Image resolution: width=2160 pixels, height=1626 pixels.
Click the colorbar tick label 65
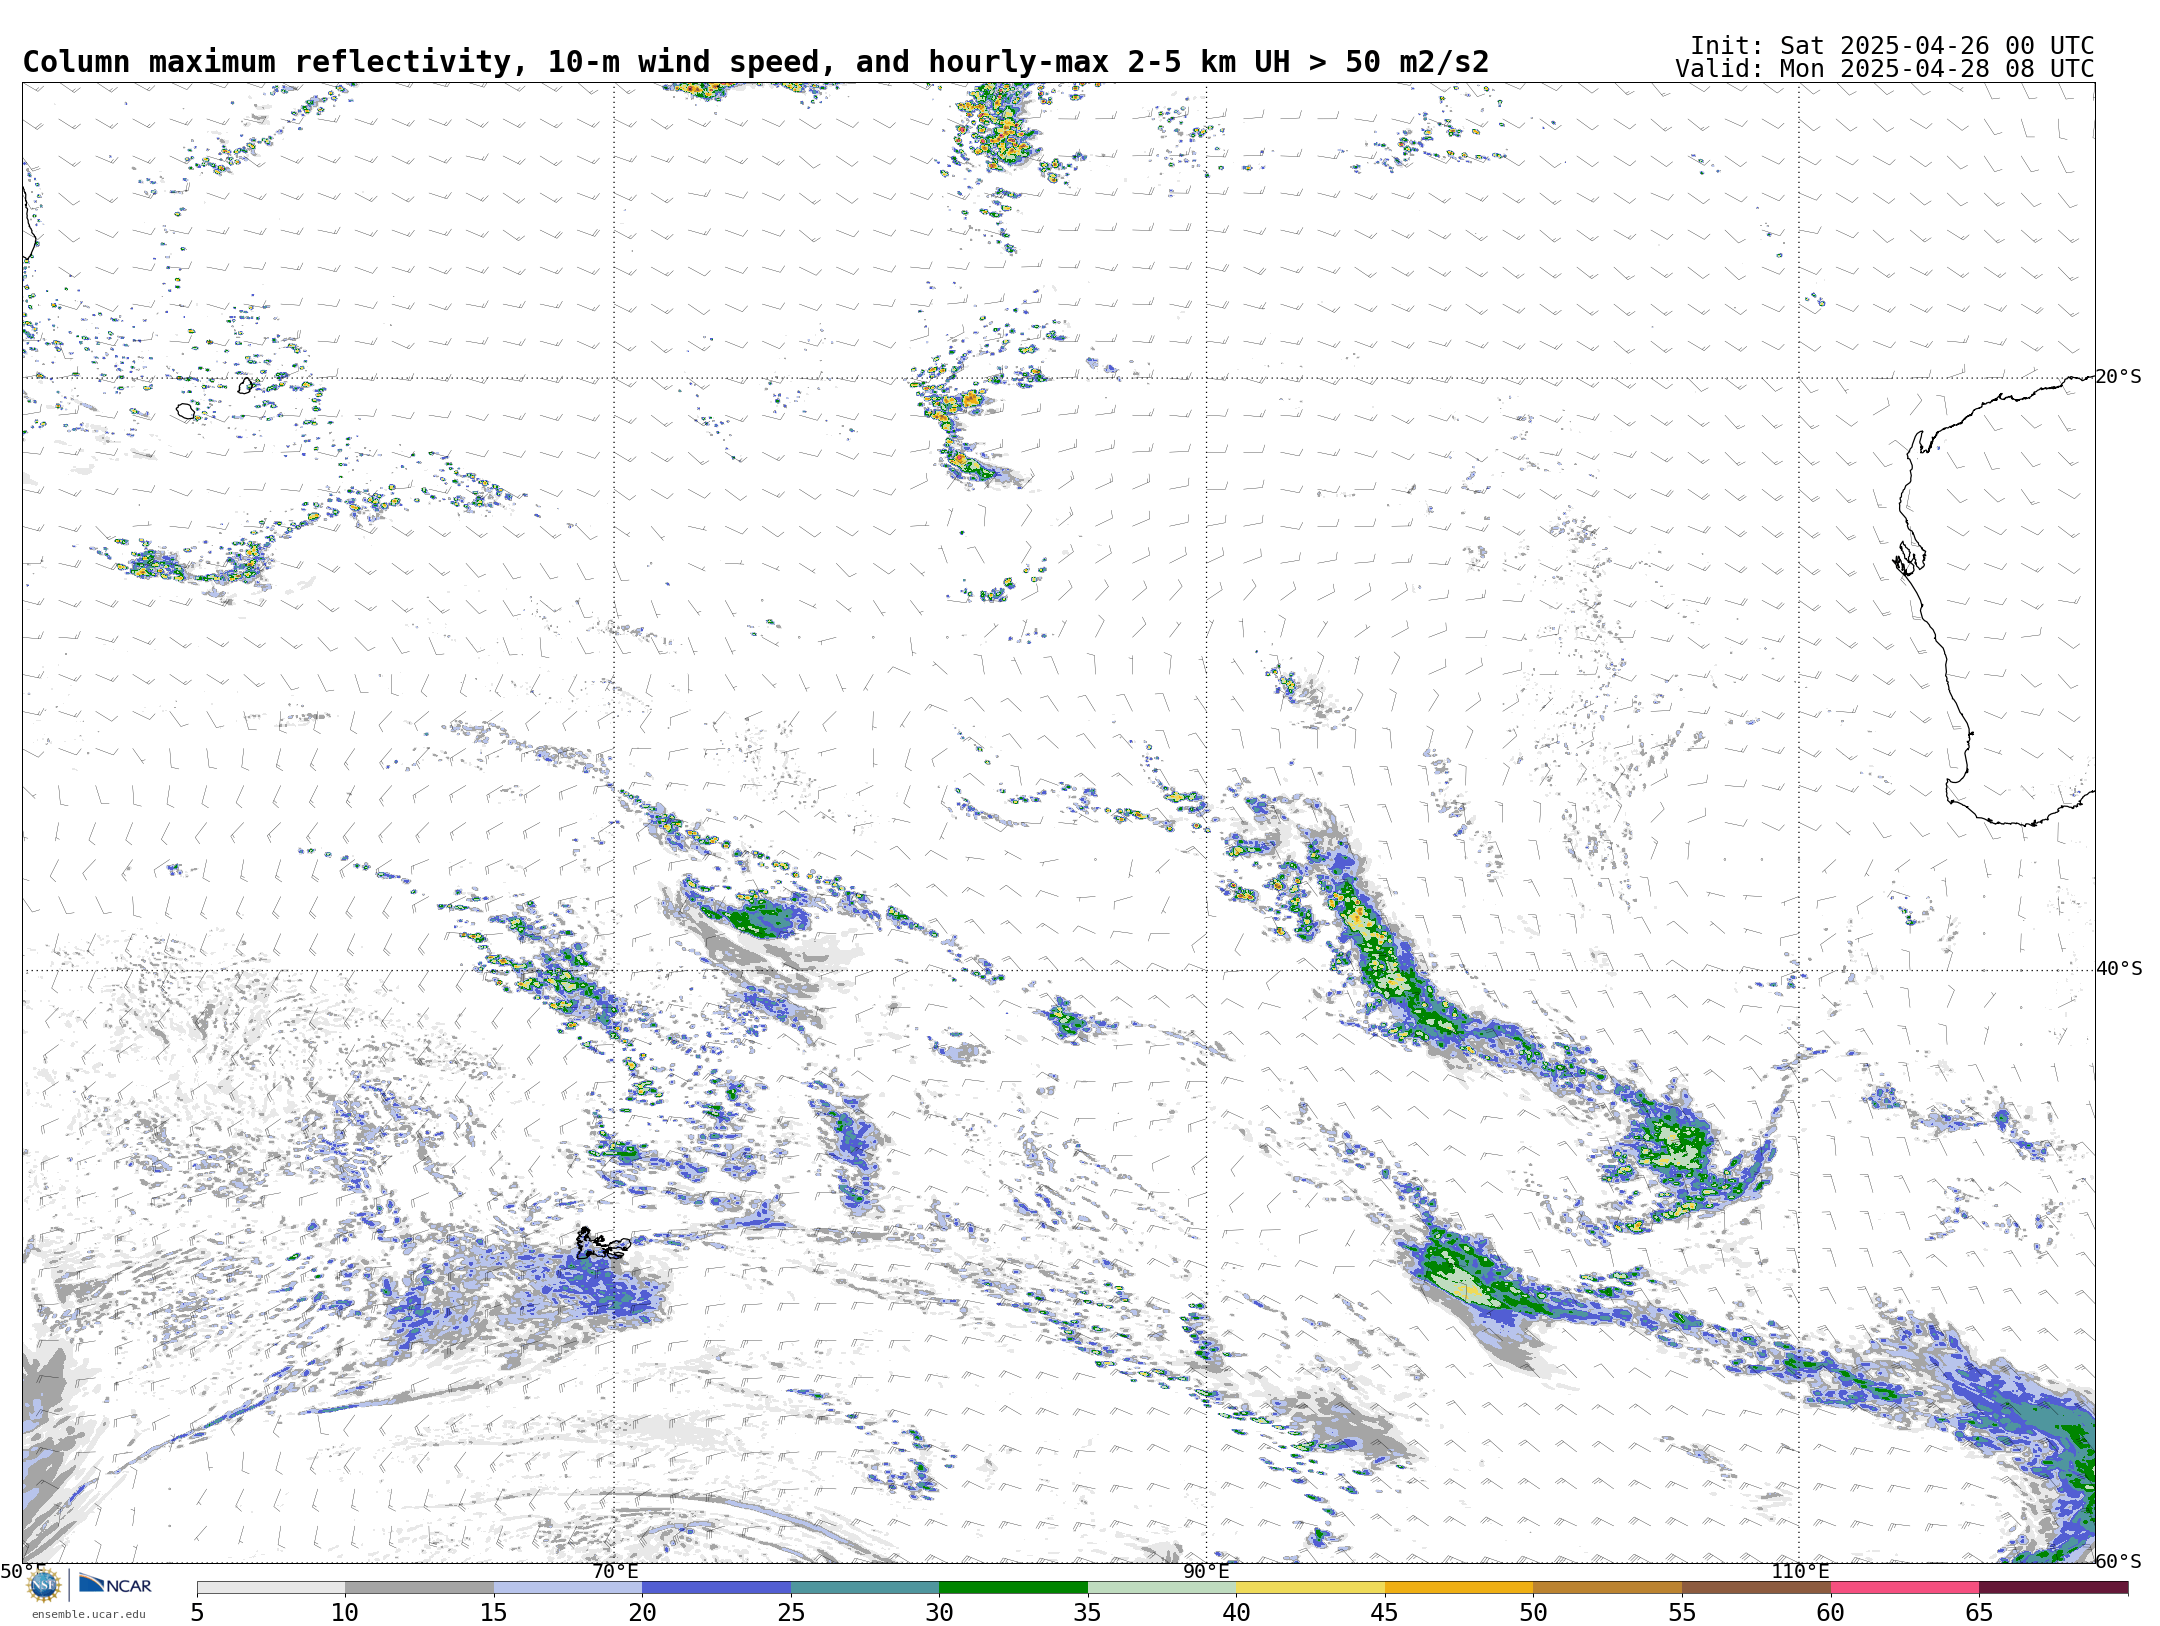coord(1979,1612)
